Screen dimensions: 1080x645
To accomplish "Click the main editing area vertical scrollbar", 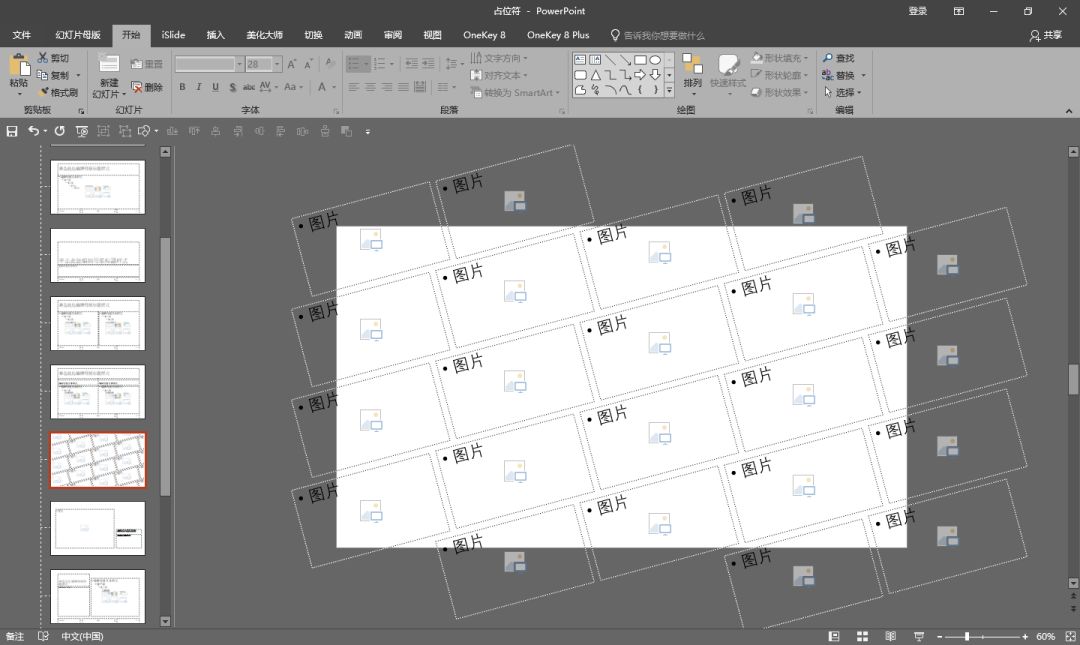I will tap(1073, 379).
